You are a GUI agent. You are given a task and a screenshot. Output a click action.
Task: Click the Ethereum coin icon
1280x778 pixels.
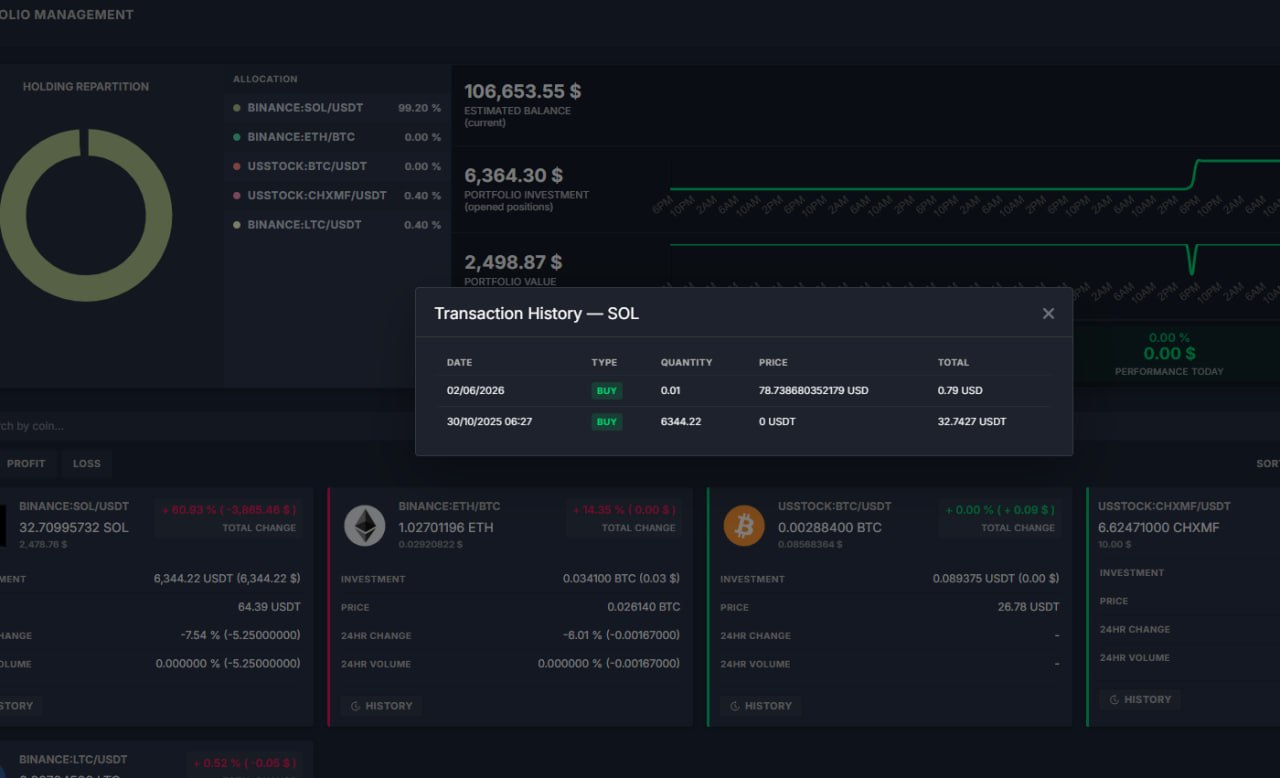click(x=364, y=526)
